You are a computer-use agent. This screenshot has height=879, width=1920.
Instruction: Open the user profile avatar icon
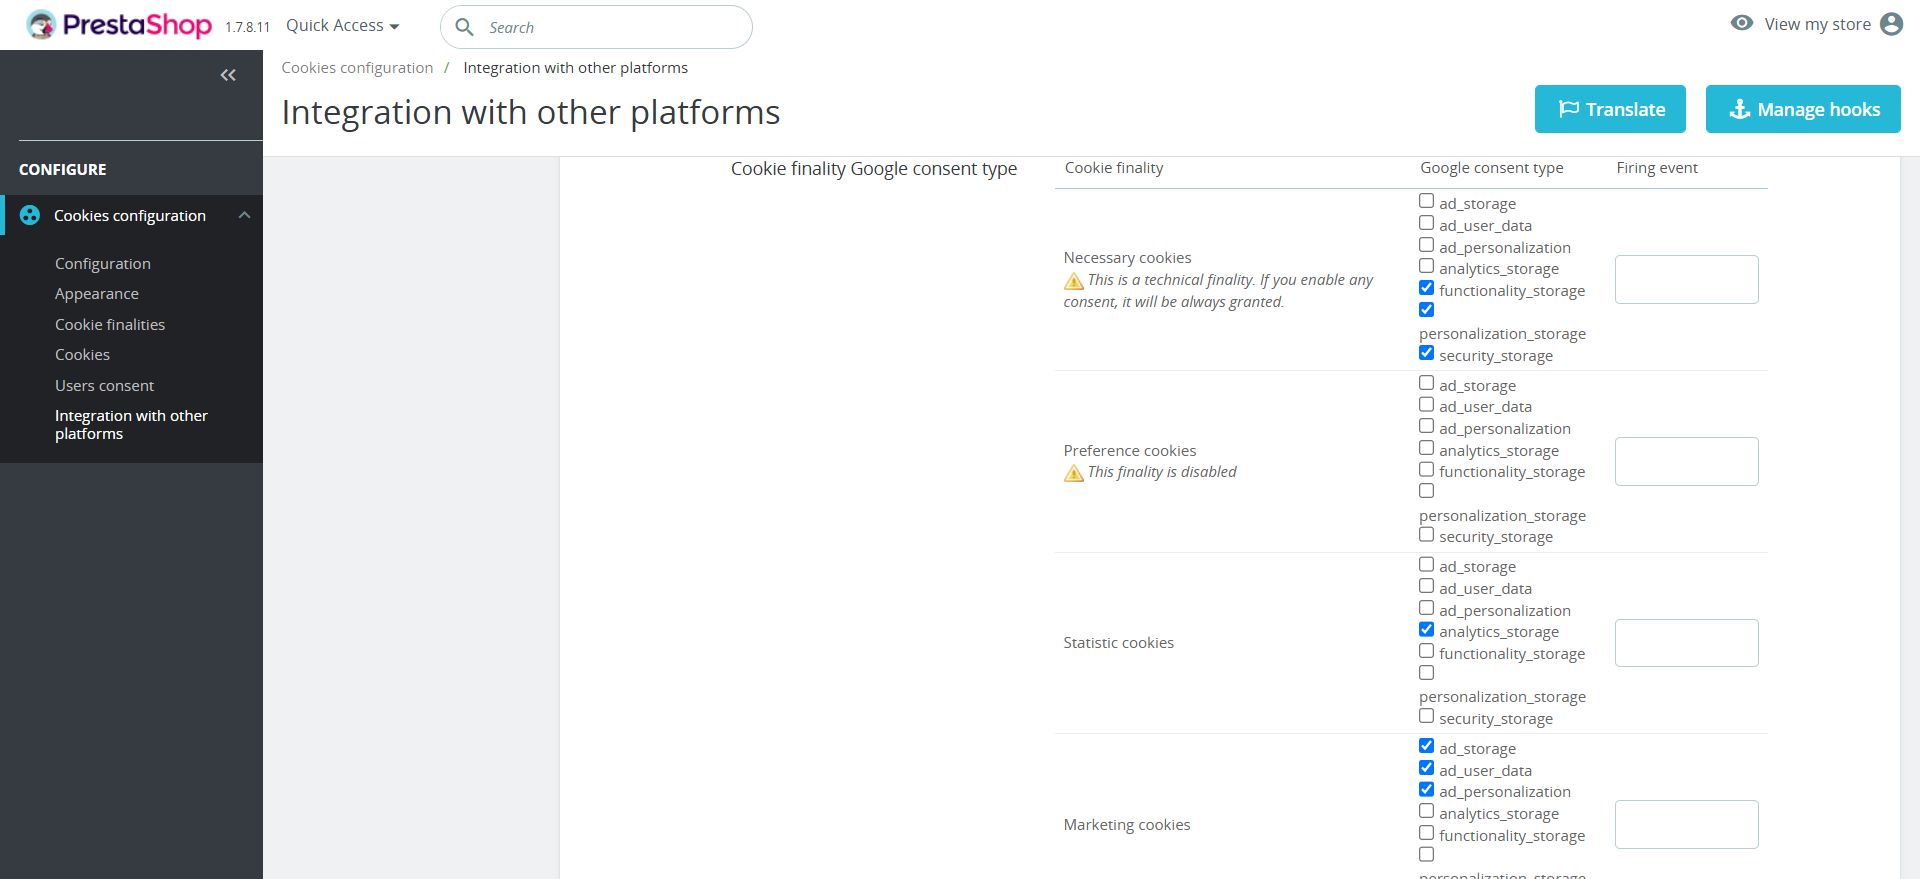pos(1891,24)
